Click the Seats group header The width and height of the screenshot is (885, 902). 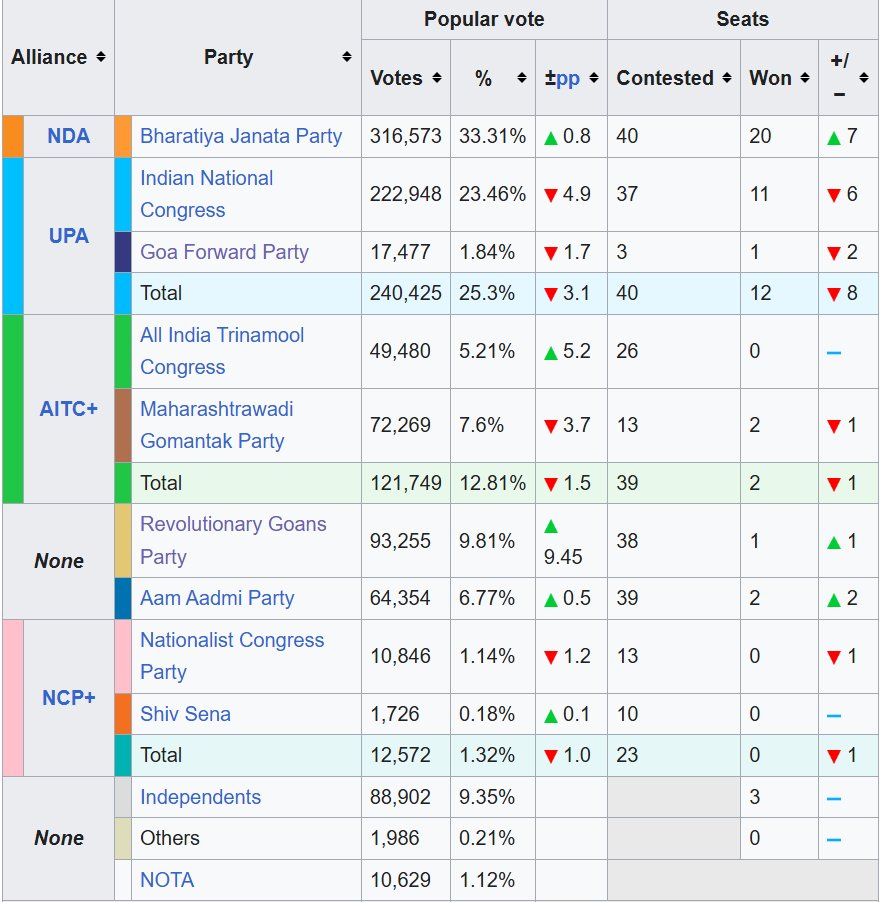(x=742, y=20)
